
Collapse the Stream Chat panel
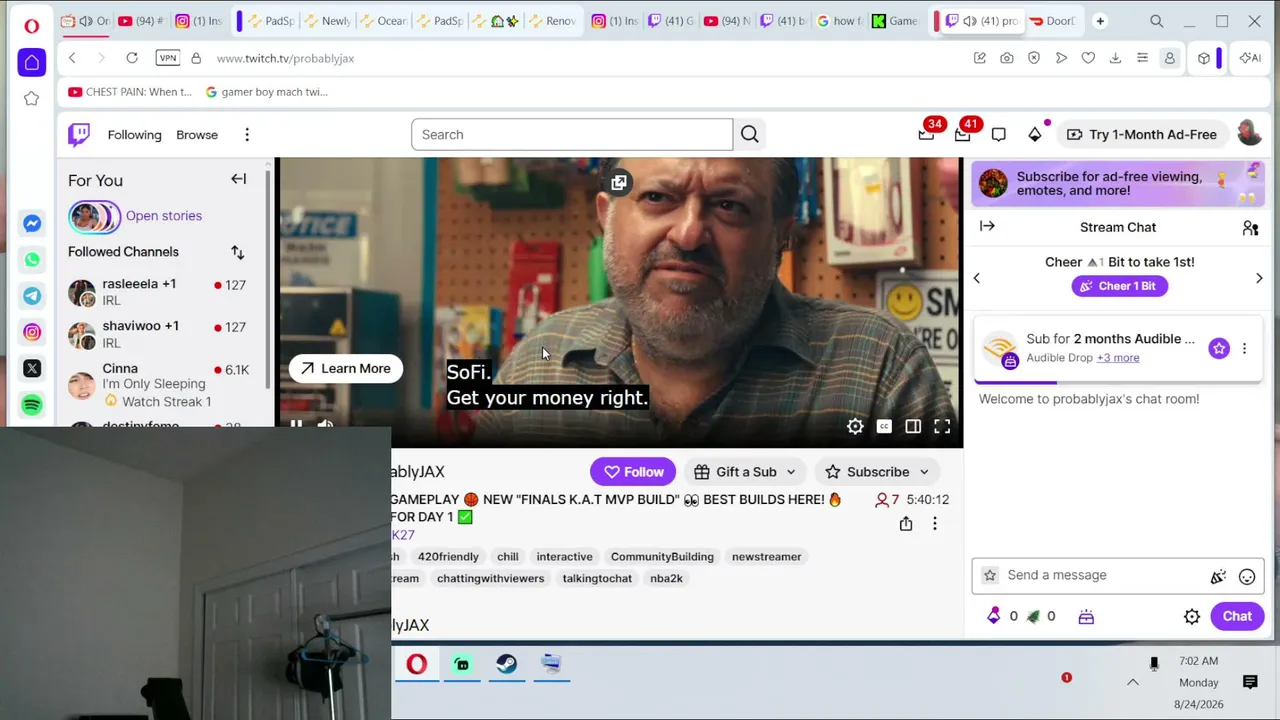(987, 227)
